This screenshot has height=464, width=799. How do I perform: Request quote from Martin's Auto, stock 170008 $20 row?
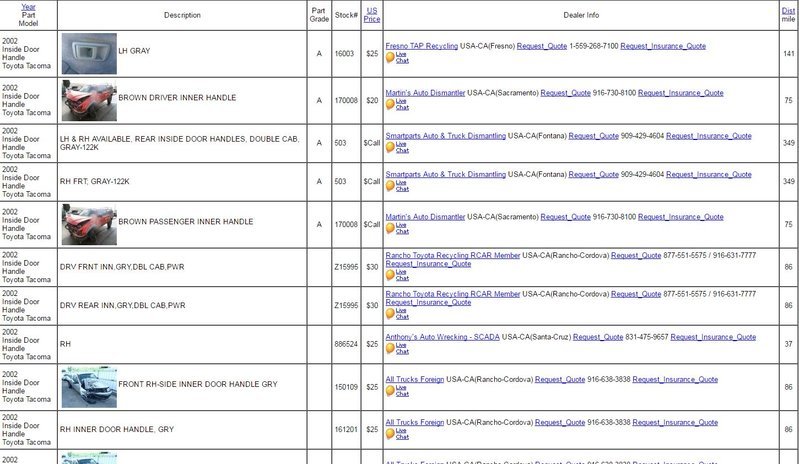565,93
